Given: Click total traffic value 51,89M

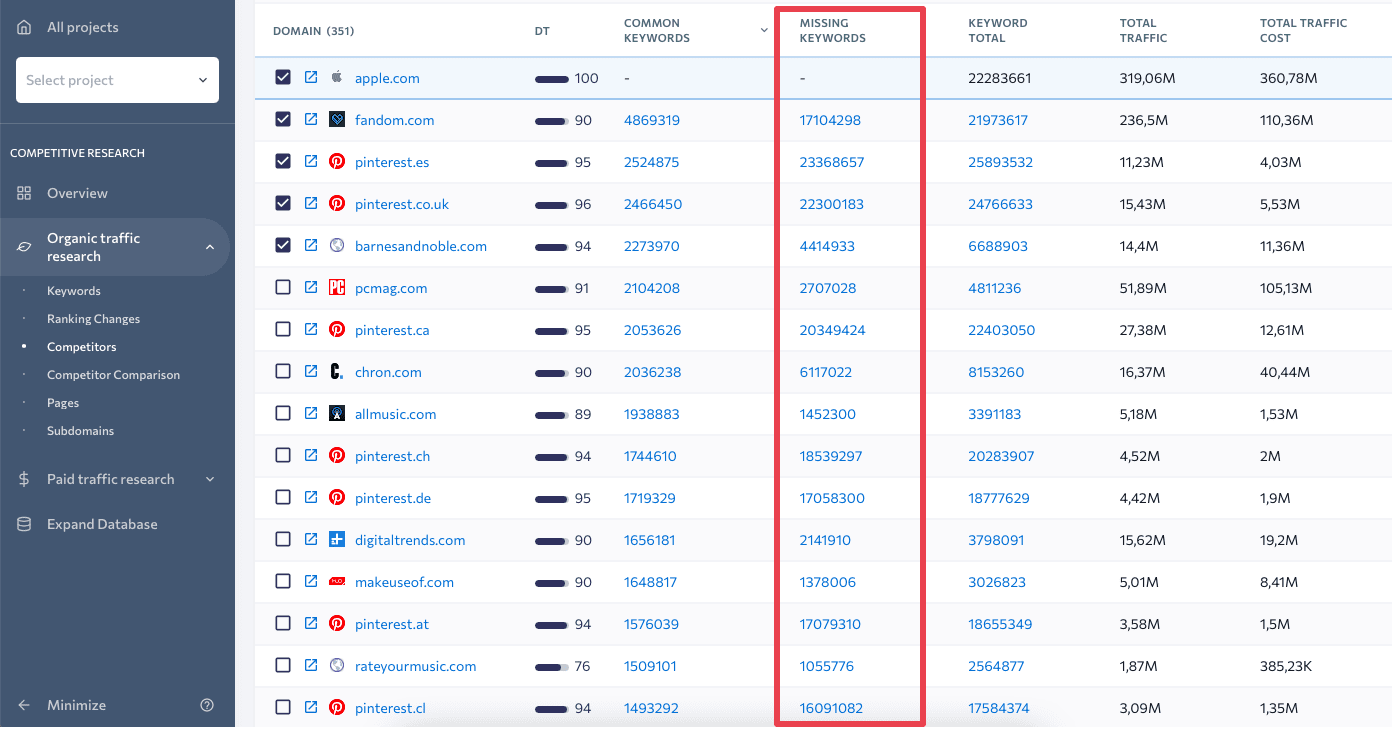Looking at the screenshot, I should point(1144,288).
